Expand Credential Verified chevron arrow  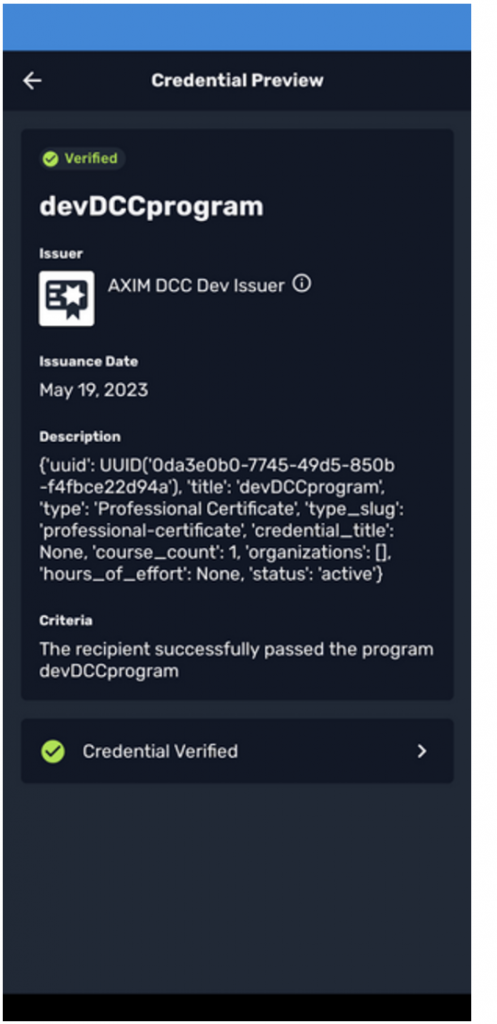tap(422, 751)
